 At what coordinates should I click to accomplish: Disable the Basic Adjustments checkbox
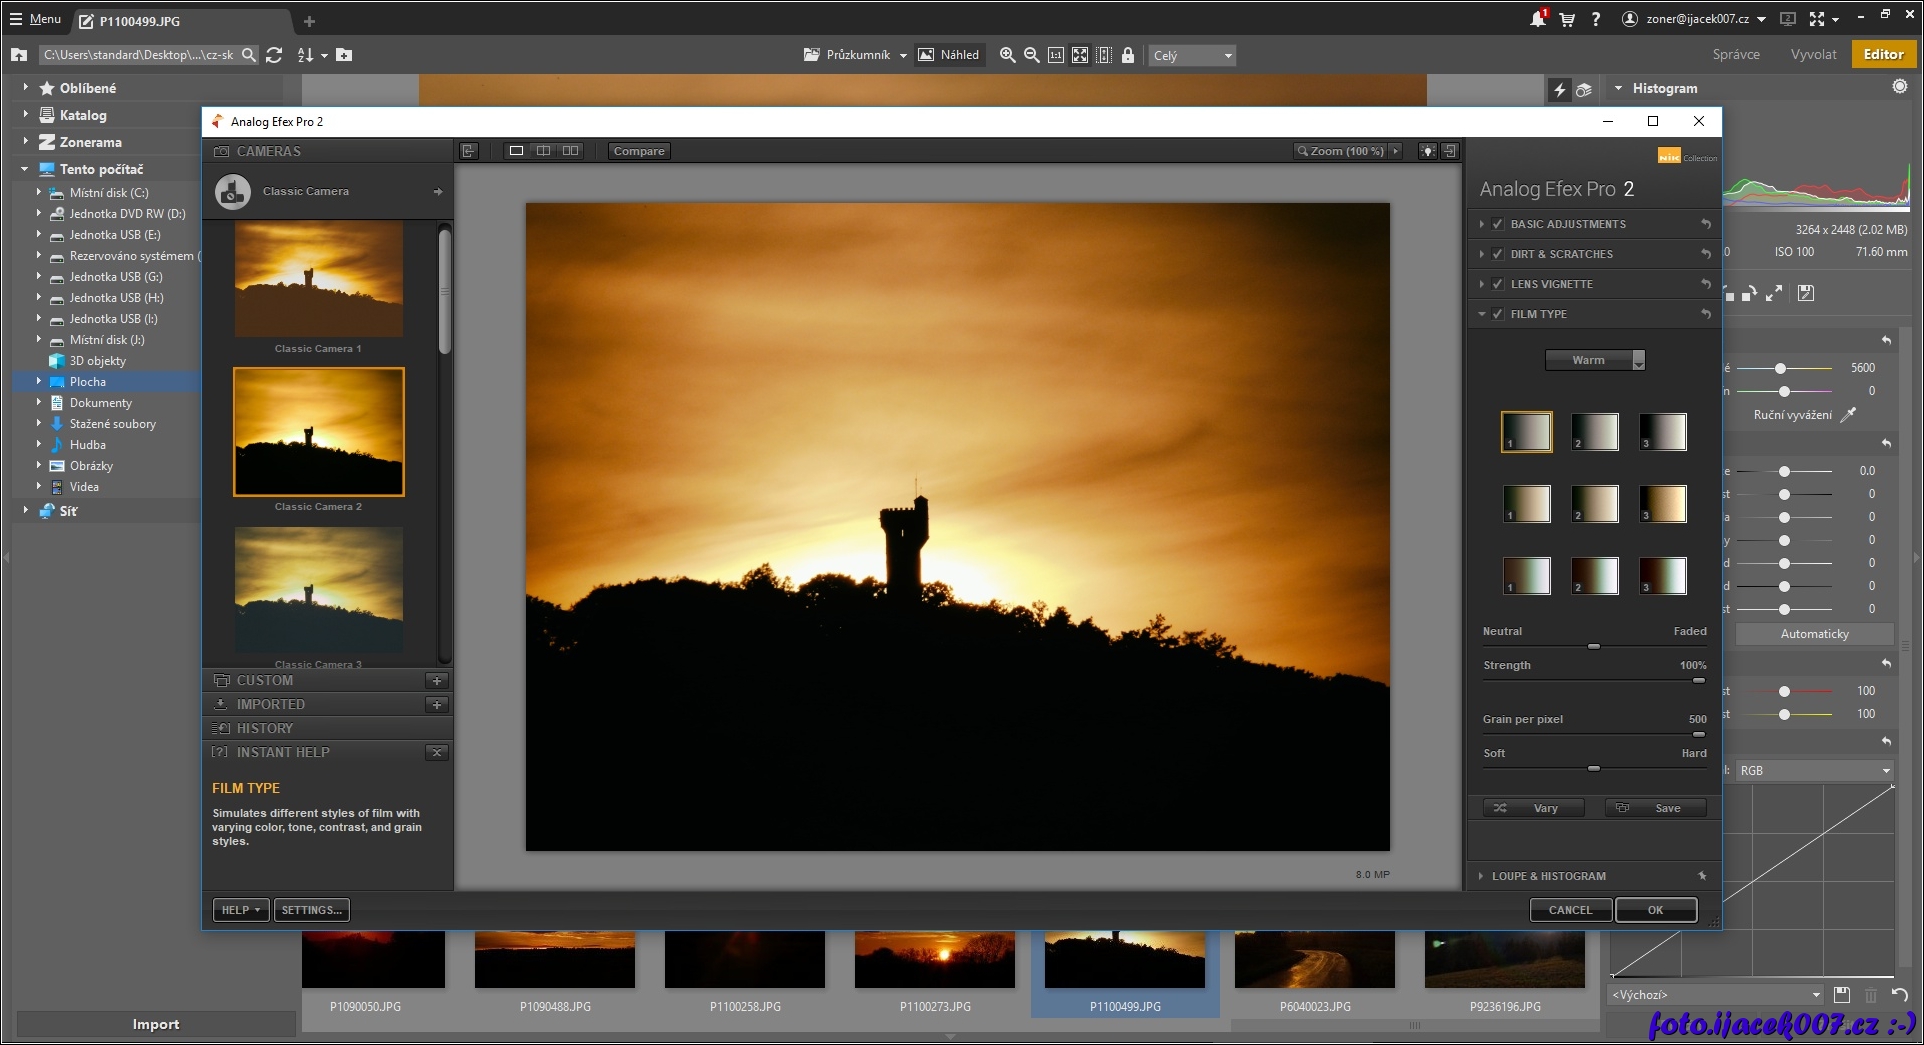point(1497,224)
